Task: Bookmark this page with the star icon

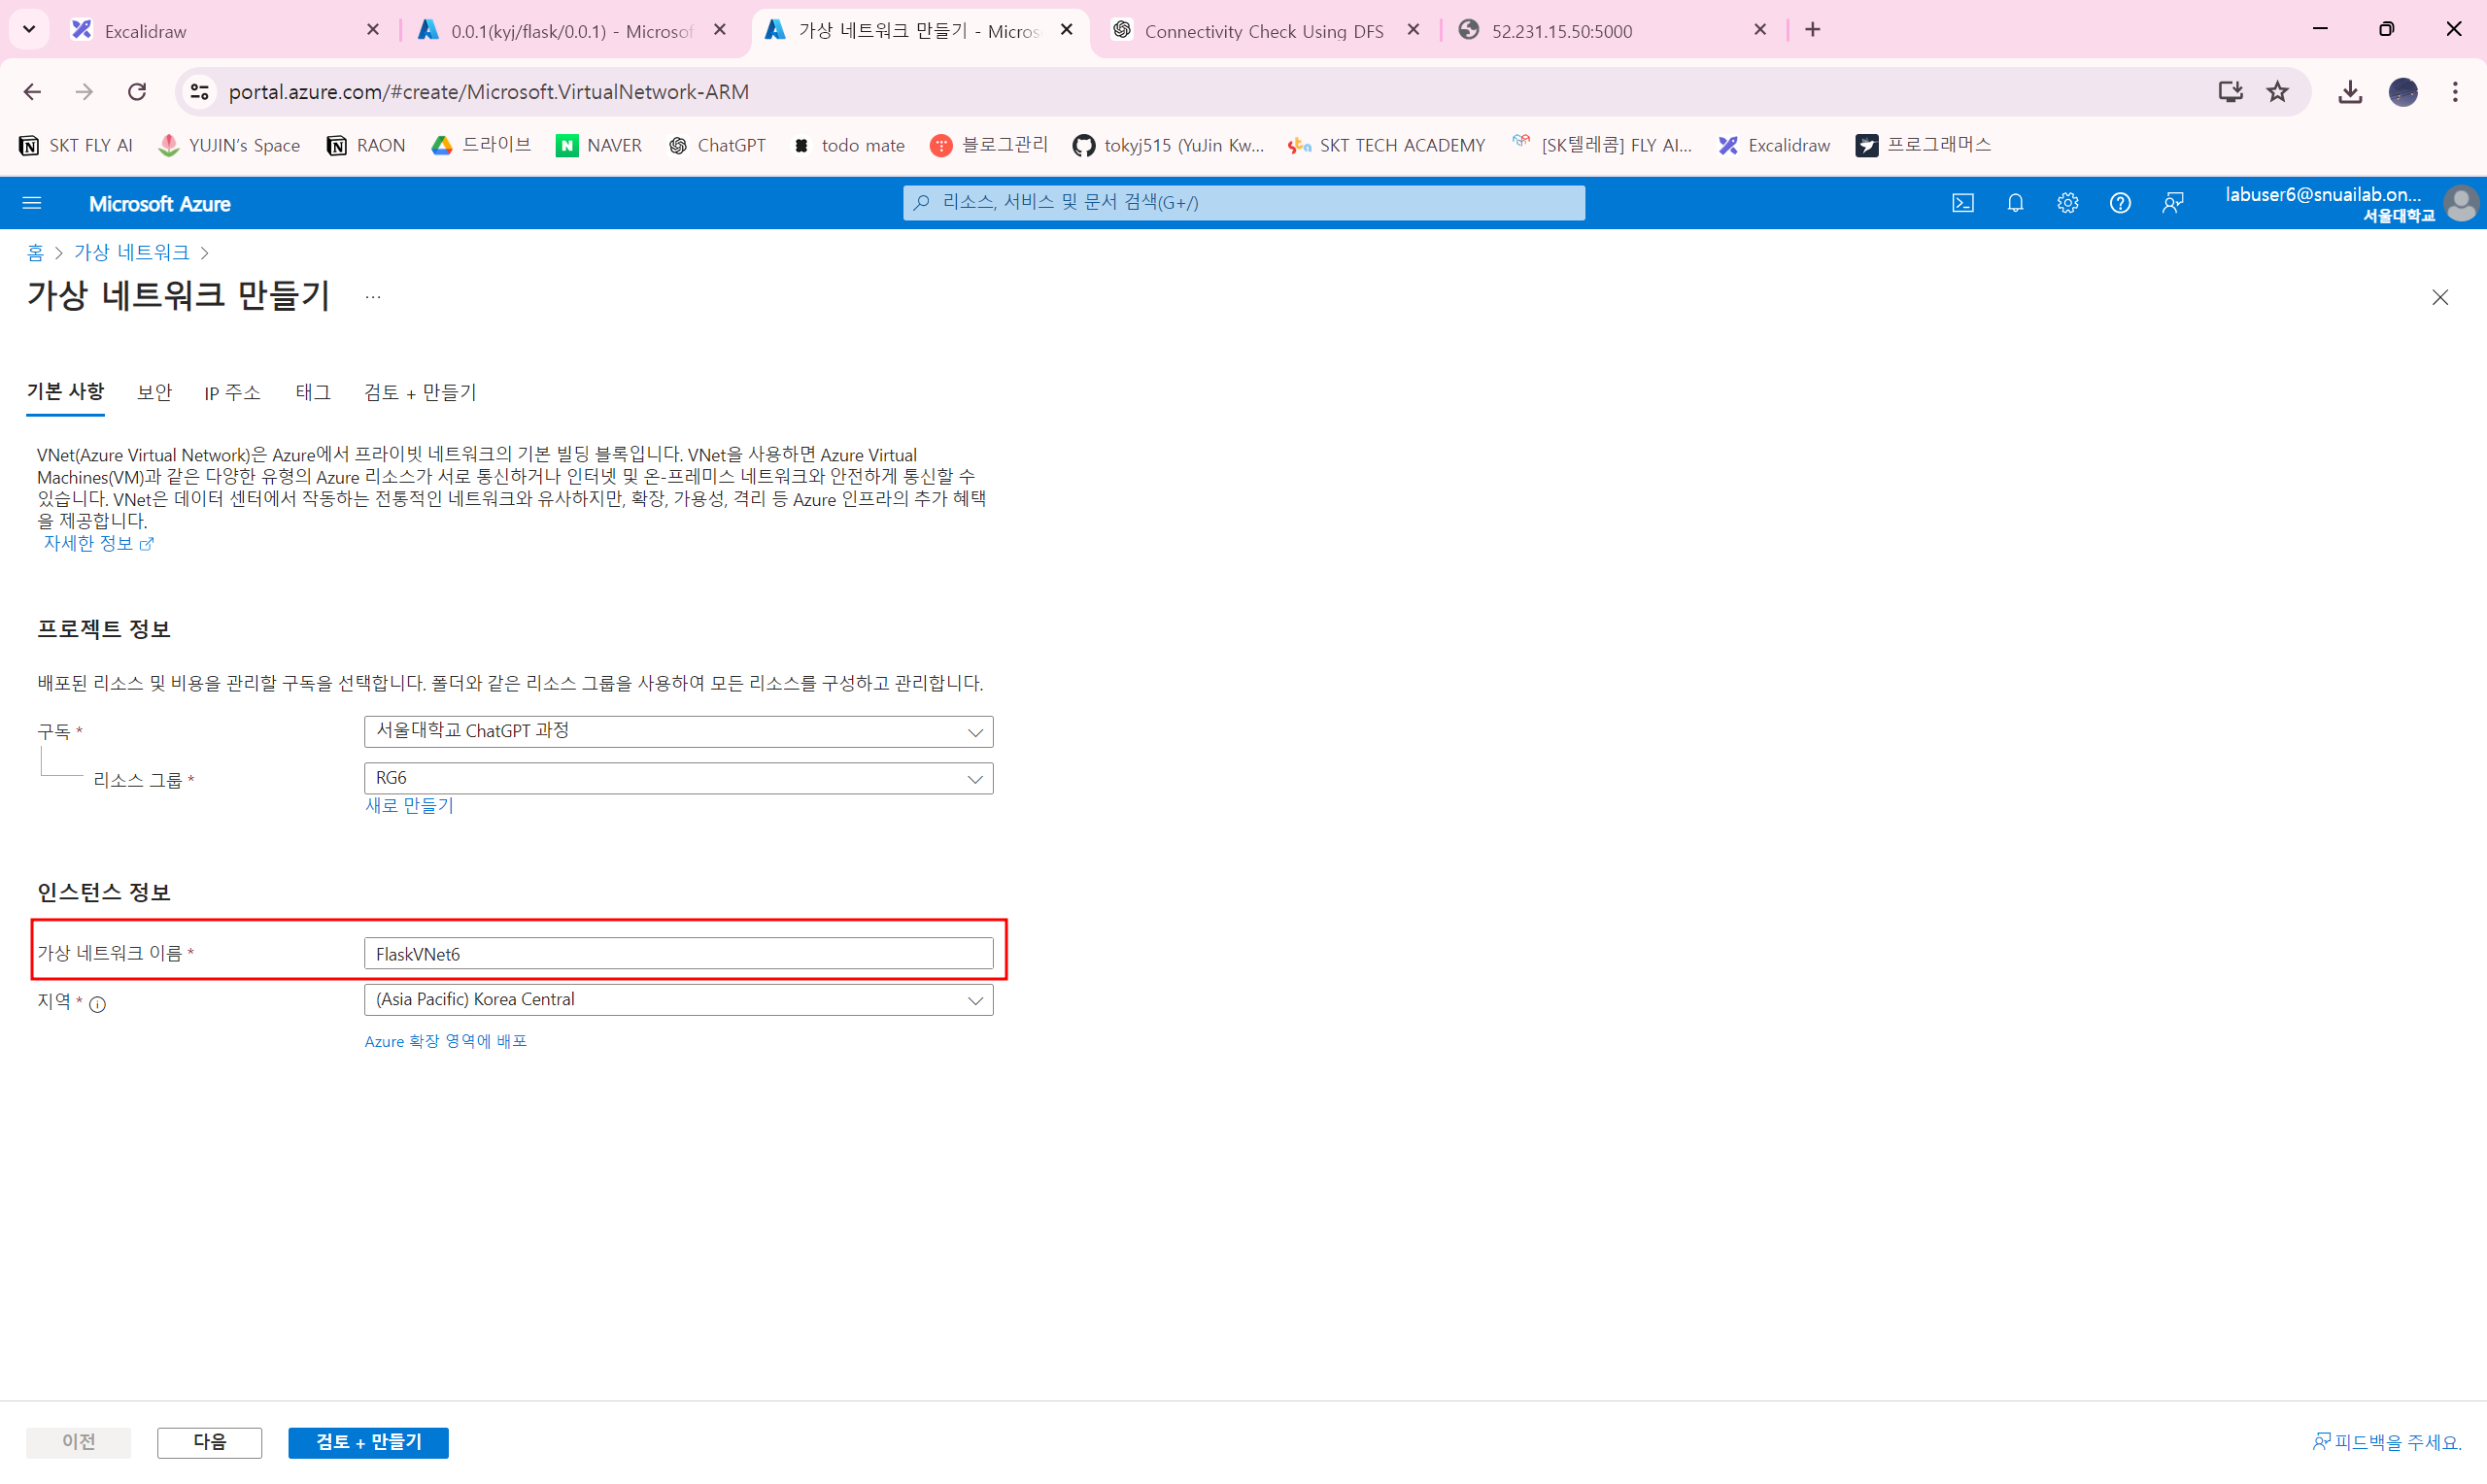Action: tap(2277, 92)
